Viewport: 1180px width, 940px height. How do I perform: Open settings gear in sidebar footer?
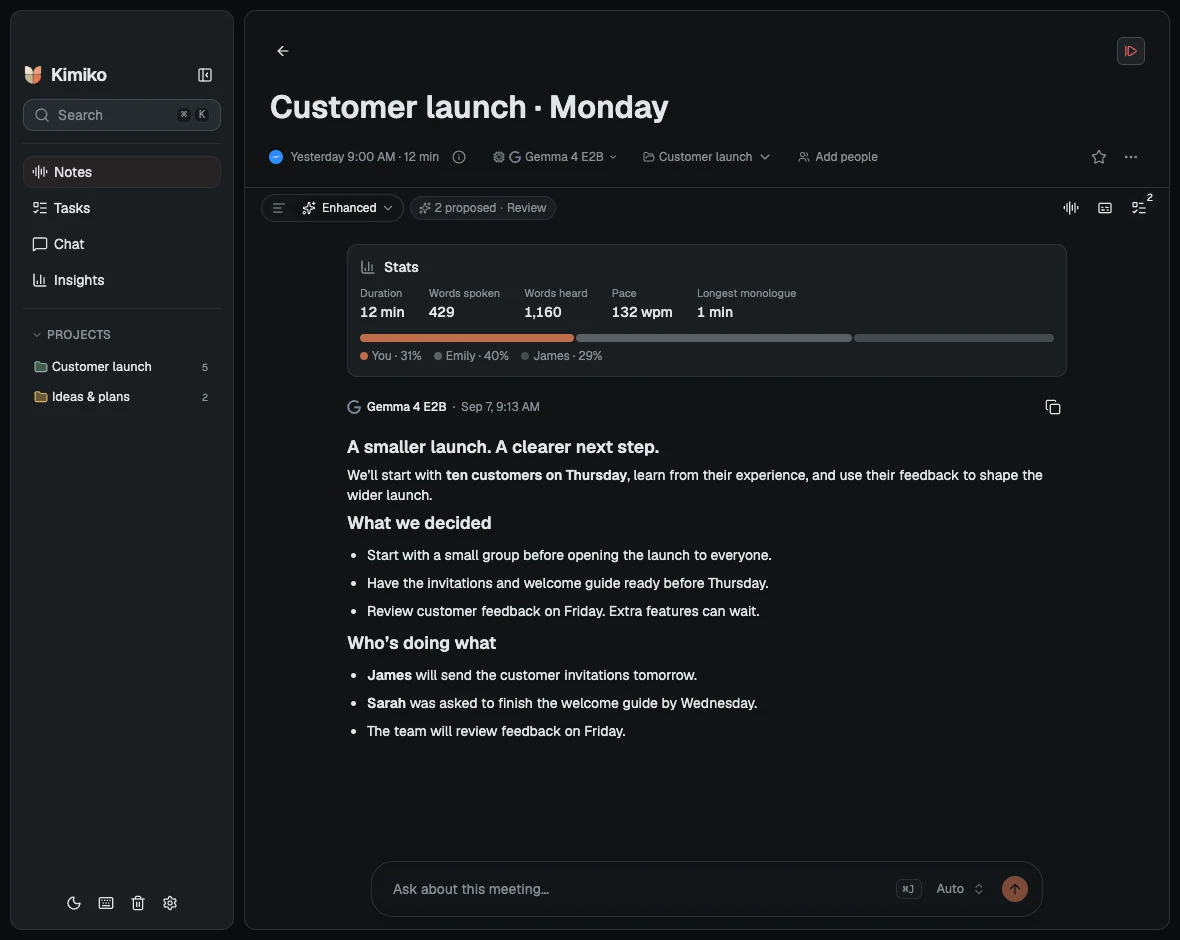pos(170,902)
